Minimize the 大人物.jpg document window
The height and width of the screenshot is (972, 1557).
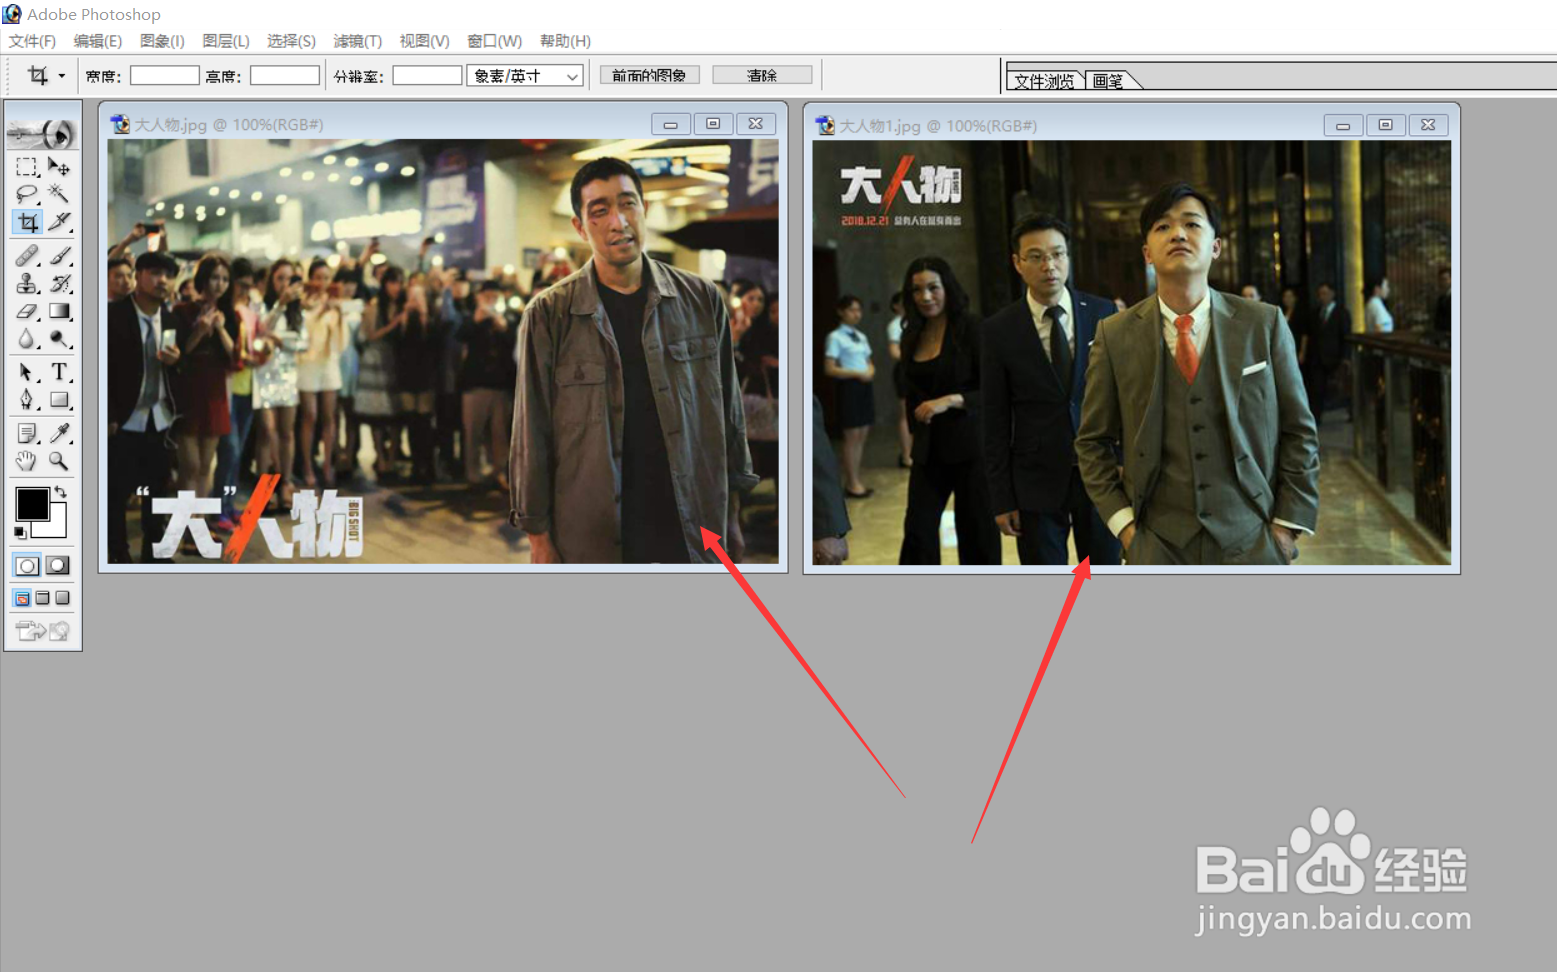point(671,124)
